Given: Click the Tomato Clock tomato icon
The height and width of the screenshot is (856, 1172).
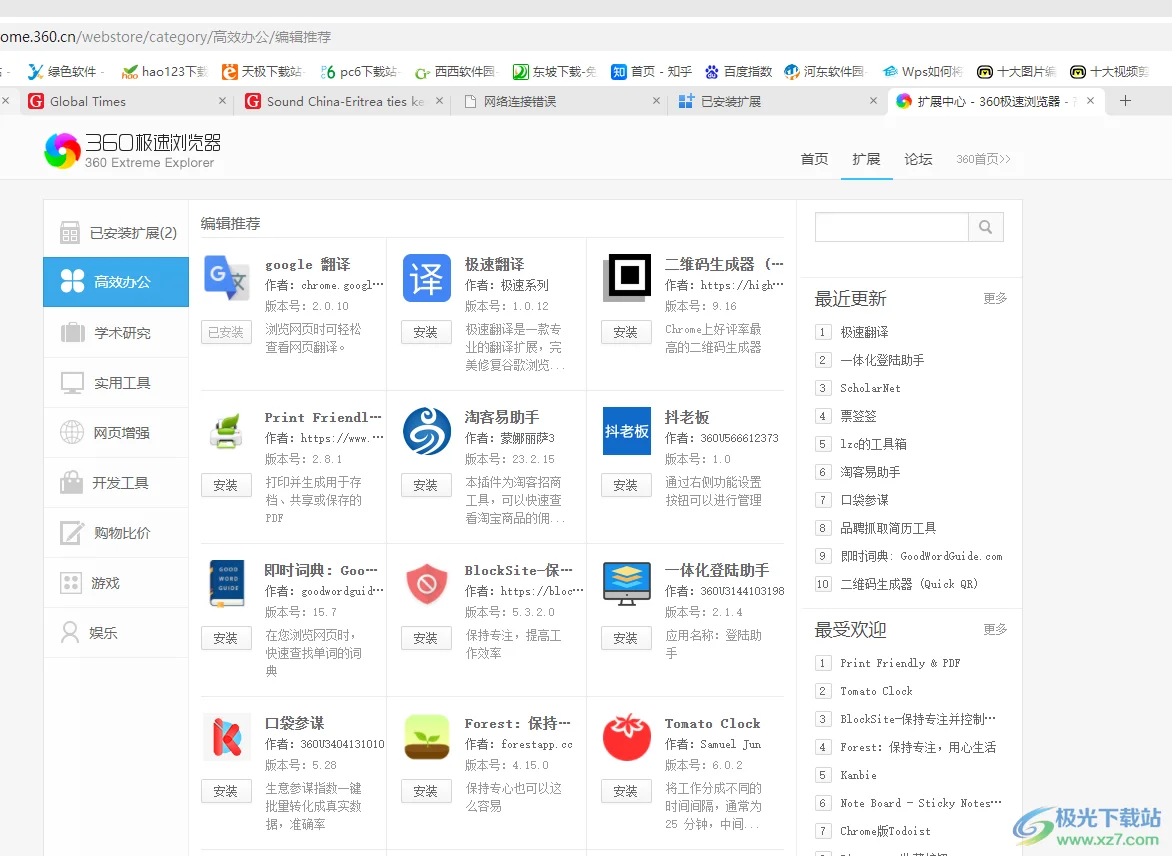Looking at the screenshot, I should coord(627,736).
